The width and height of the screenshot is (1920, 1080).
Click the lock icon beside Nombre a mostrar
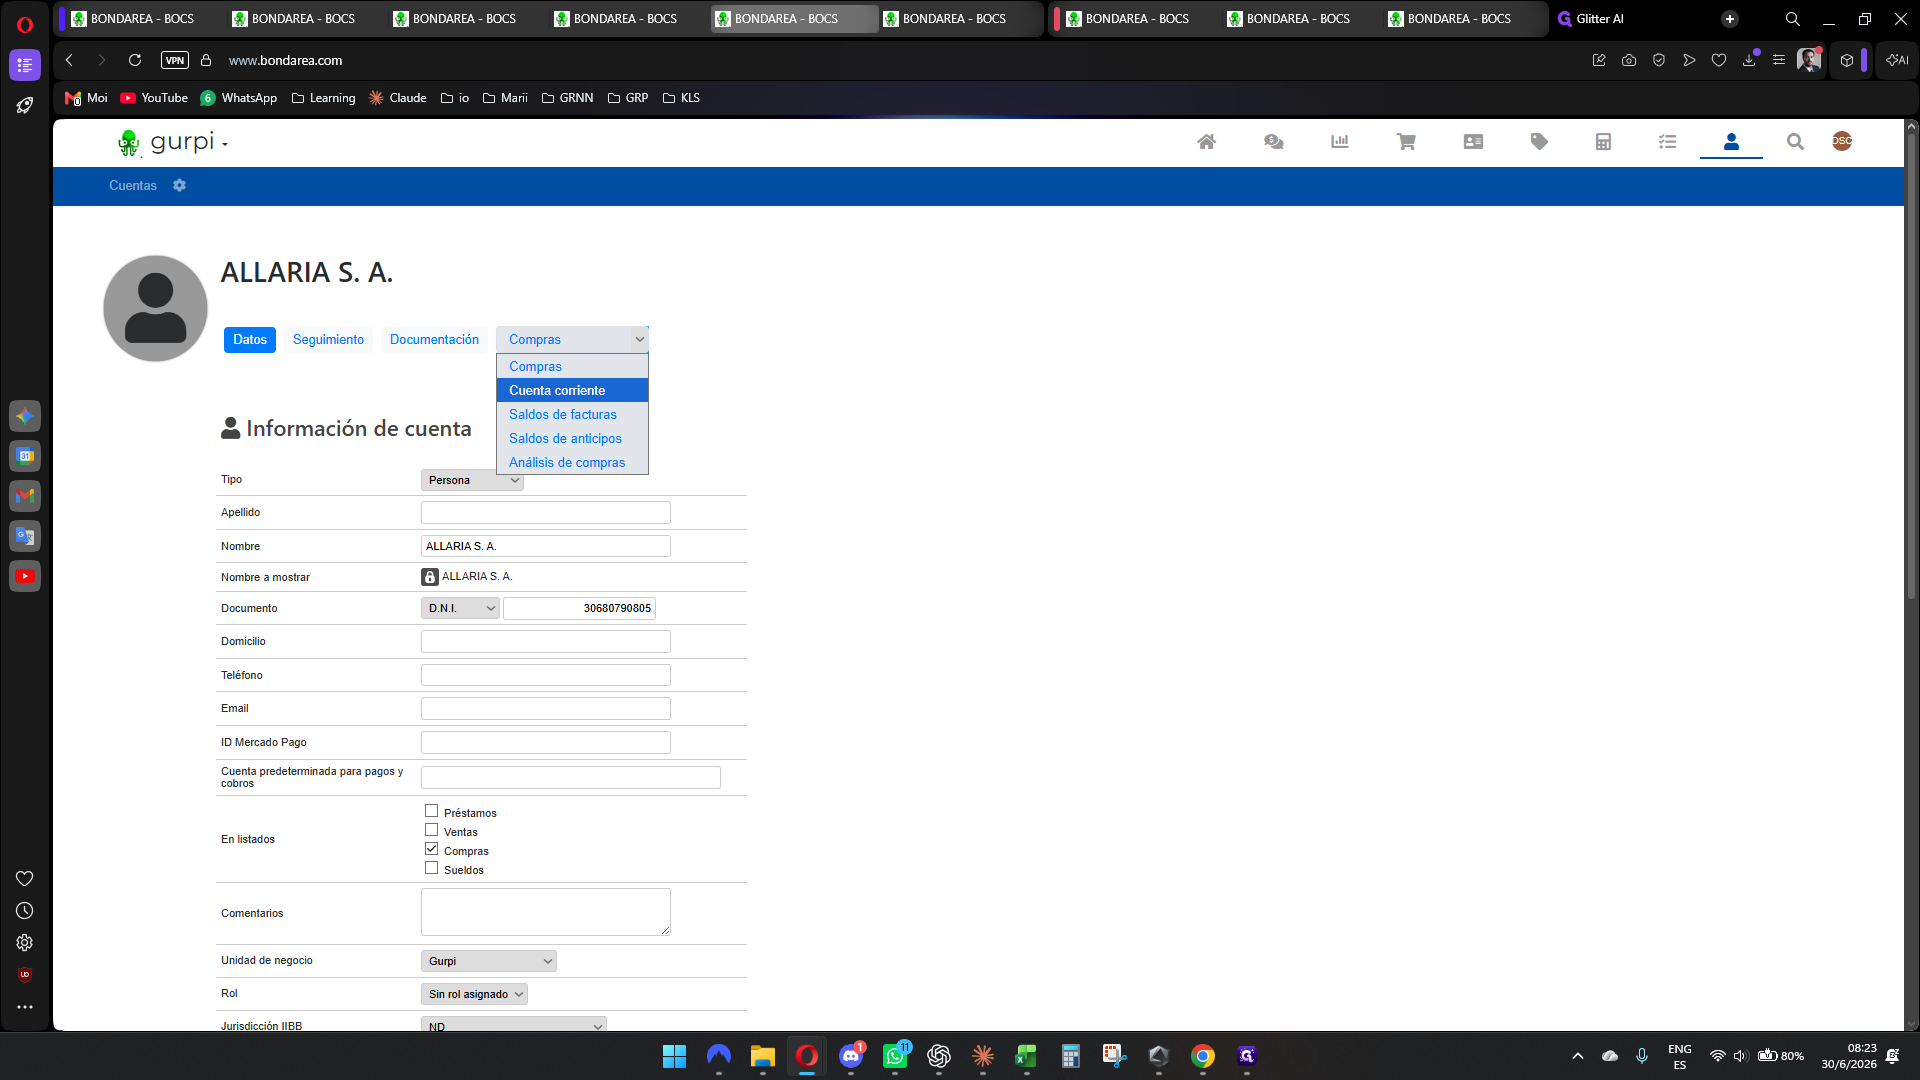(x=430, y=577)
